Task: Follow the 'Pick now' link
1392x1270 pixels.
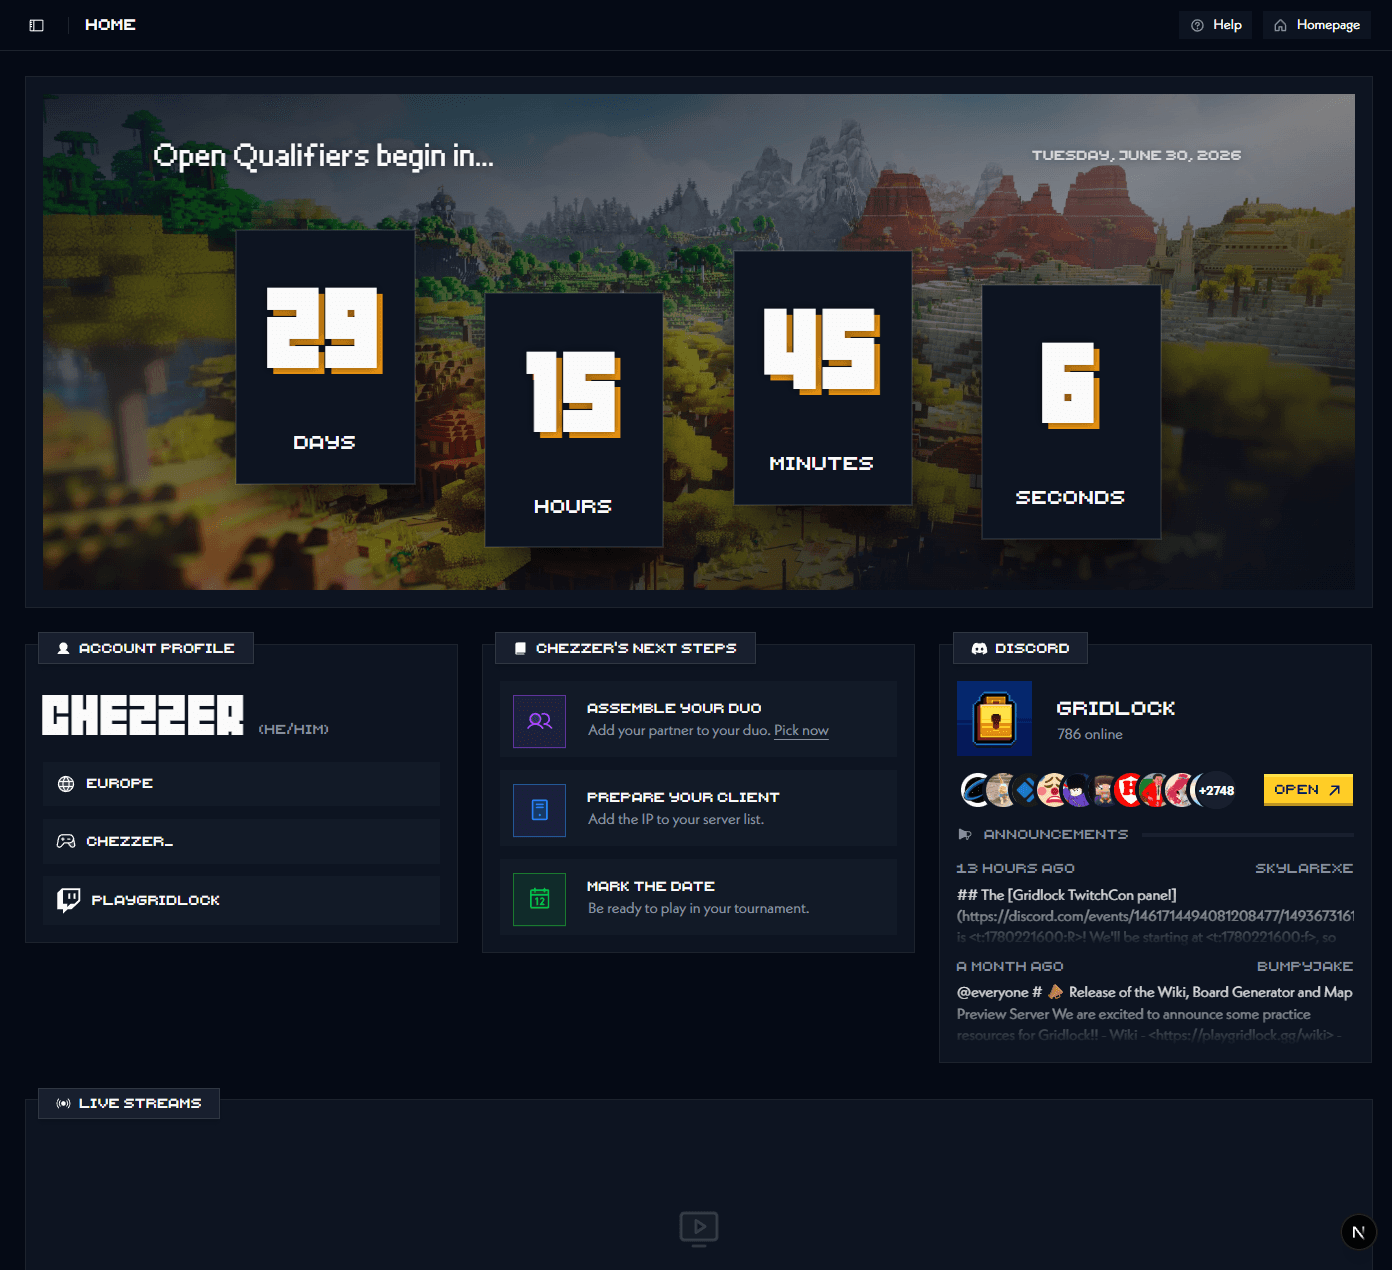Action: [801, 730]
